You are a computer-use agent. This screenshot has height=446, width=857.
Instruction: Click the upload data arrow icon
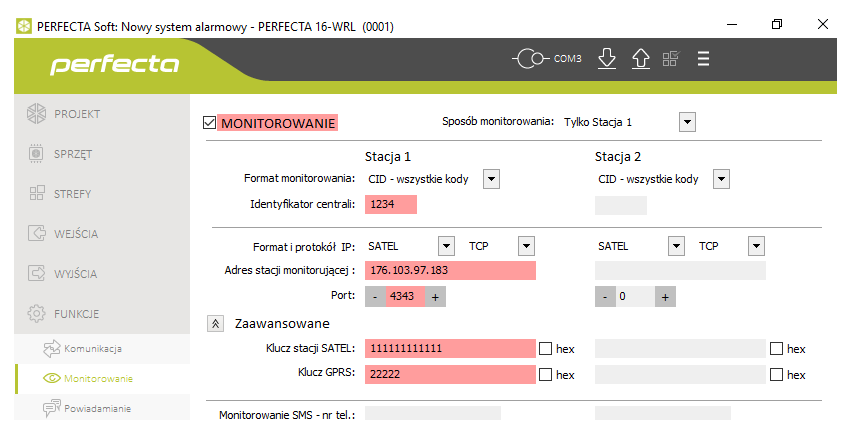point(641,58)
